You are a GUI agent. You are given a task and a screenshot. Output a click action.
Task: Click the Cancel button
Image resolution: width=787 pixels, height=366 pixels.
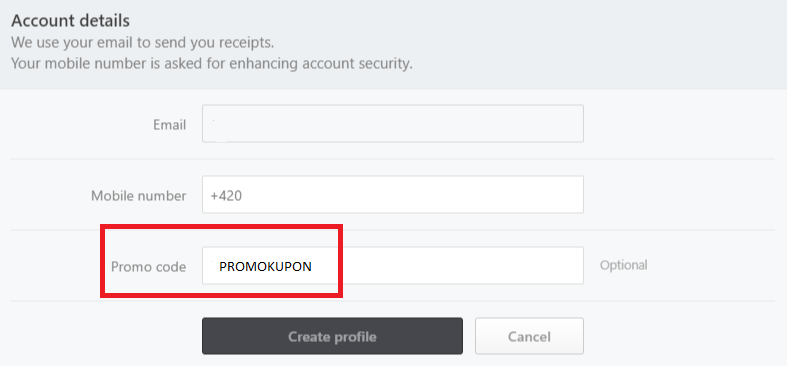click(529, 336)
